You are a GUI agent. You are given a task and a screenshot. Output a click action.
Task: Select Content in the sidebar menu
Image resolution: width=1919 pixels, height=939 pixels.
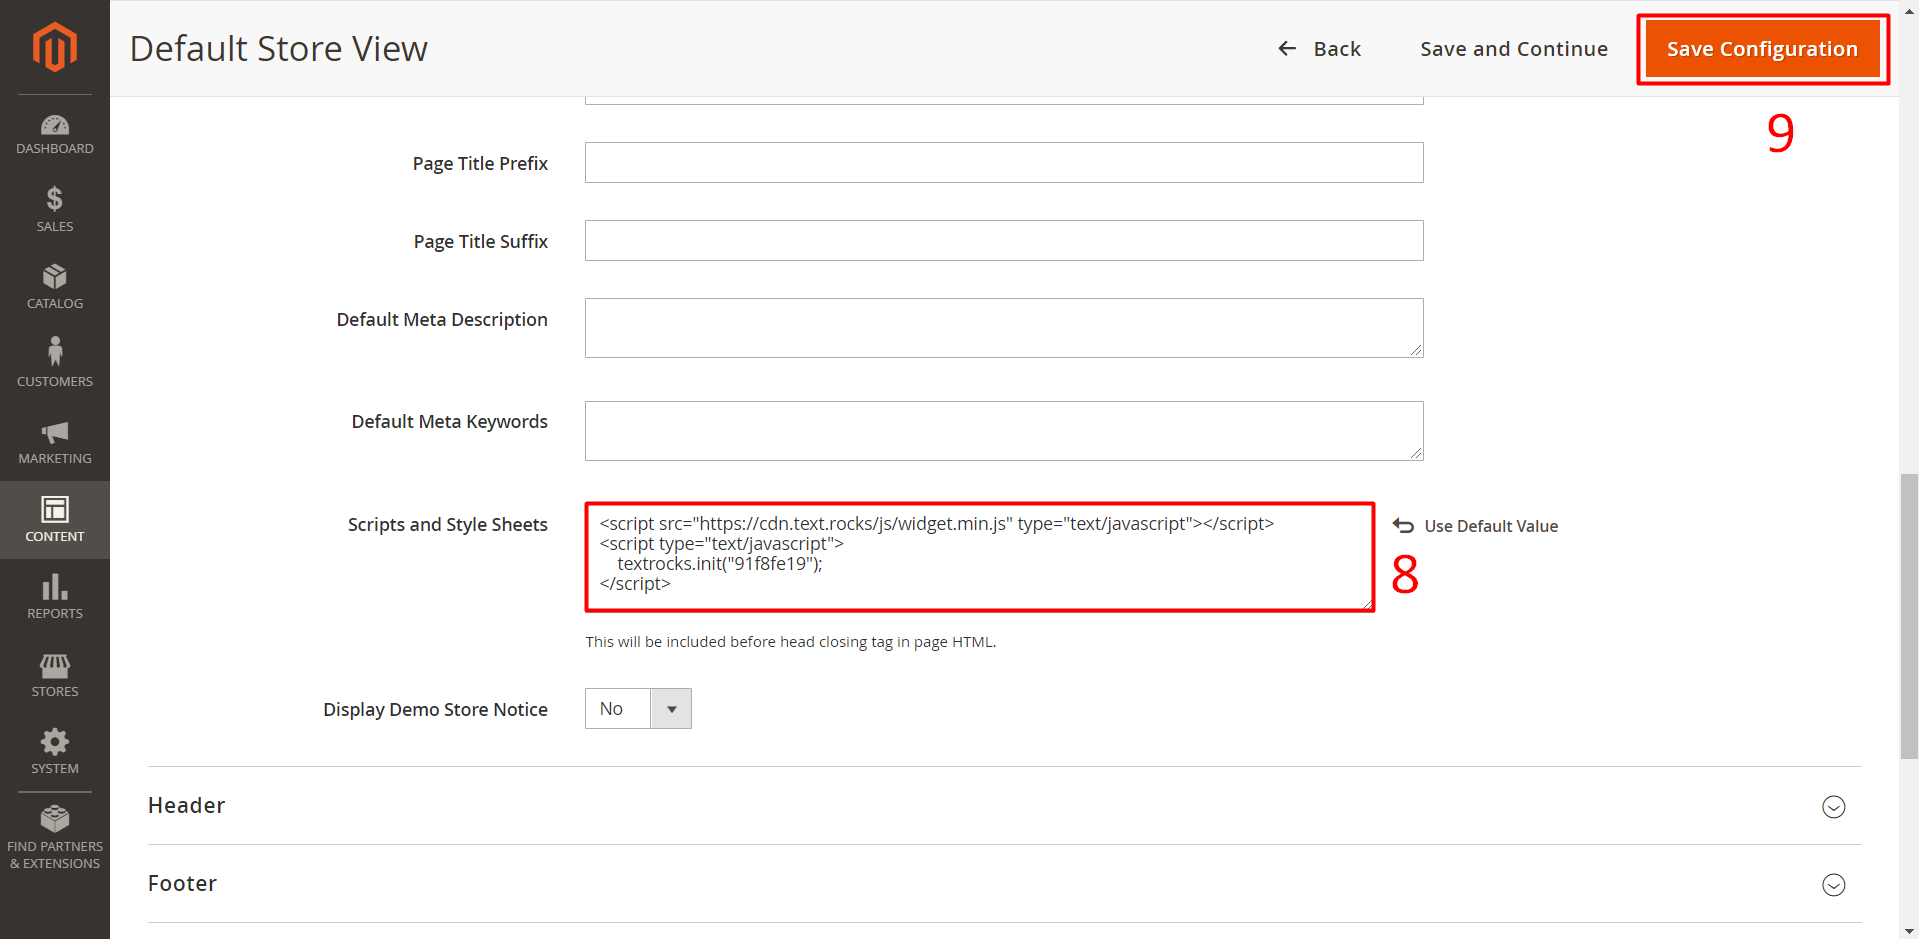54,519
